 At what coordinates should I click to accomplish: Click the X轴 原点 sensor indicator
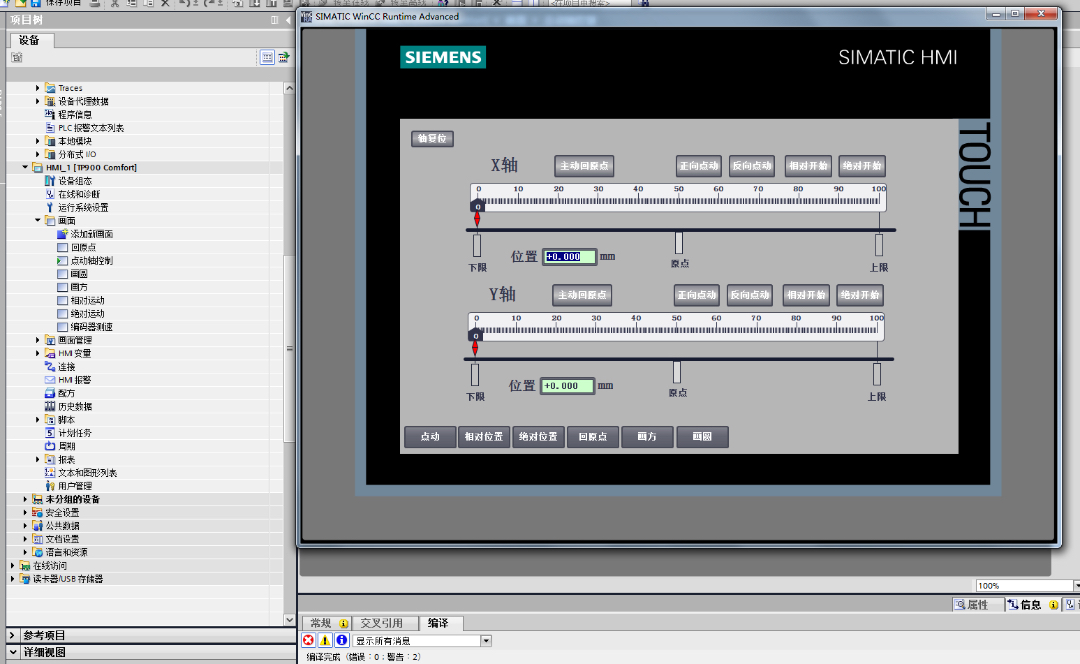tap(679, 243)
